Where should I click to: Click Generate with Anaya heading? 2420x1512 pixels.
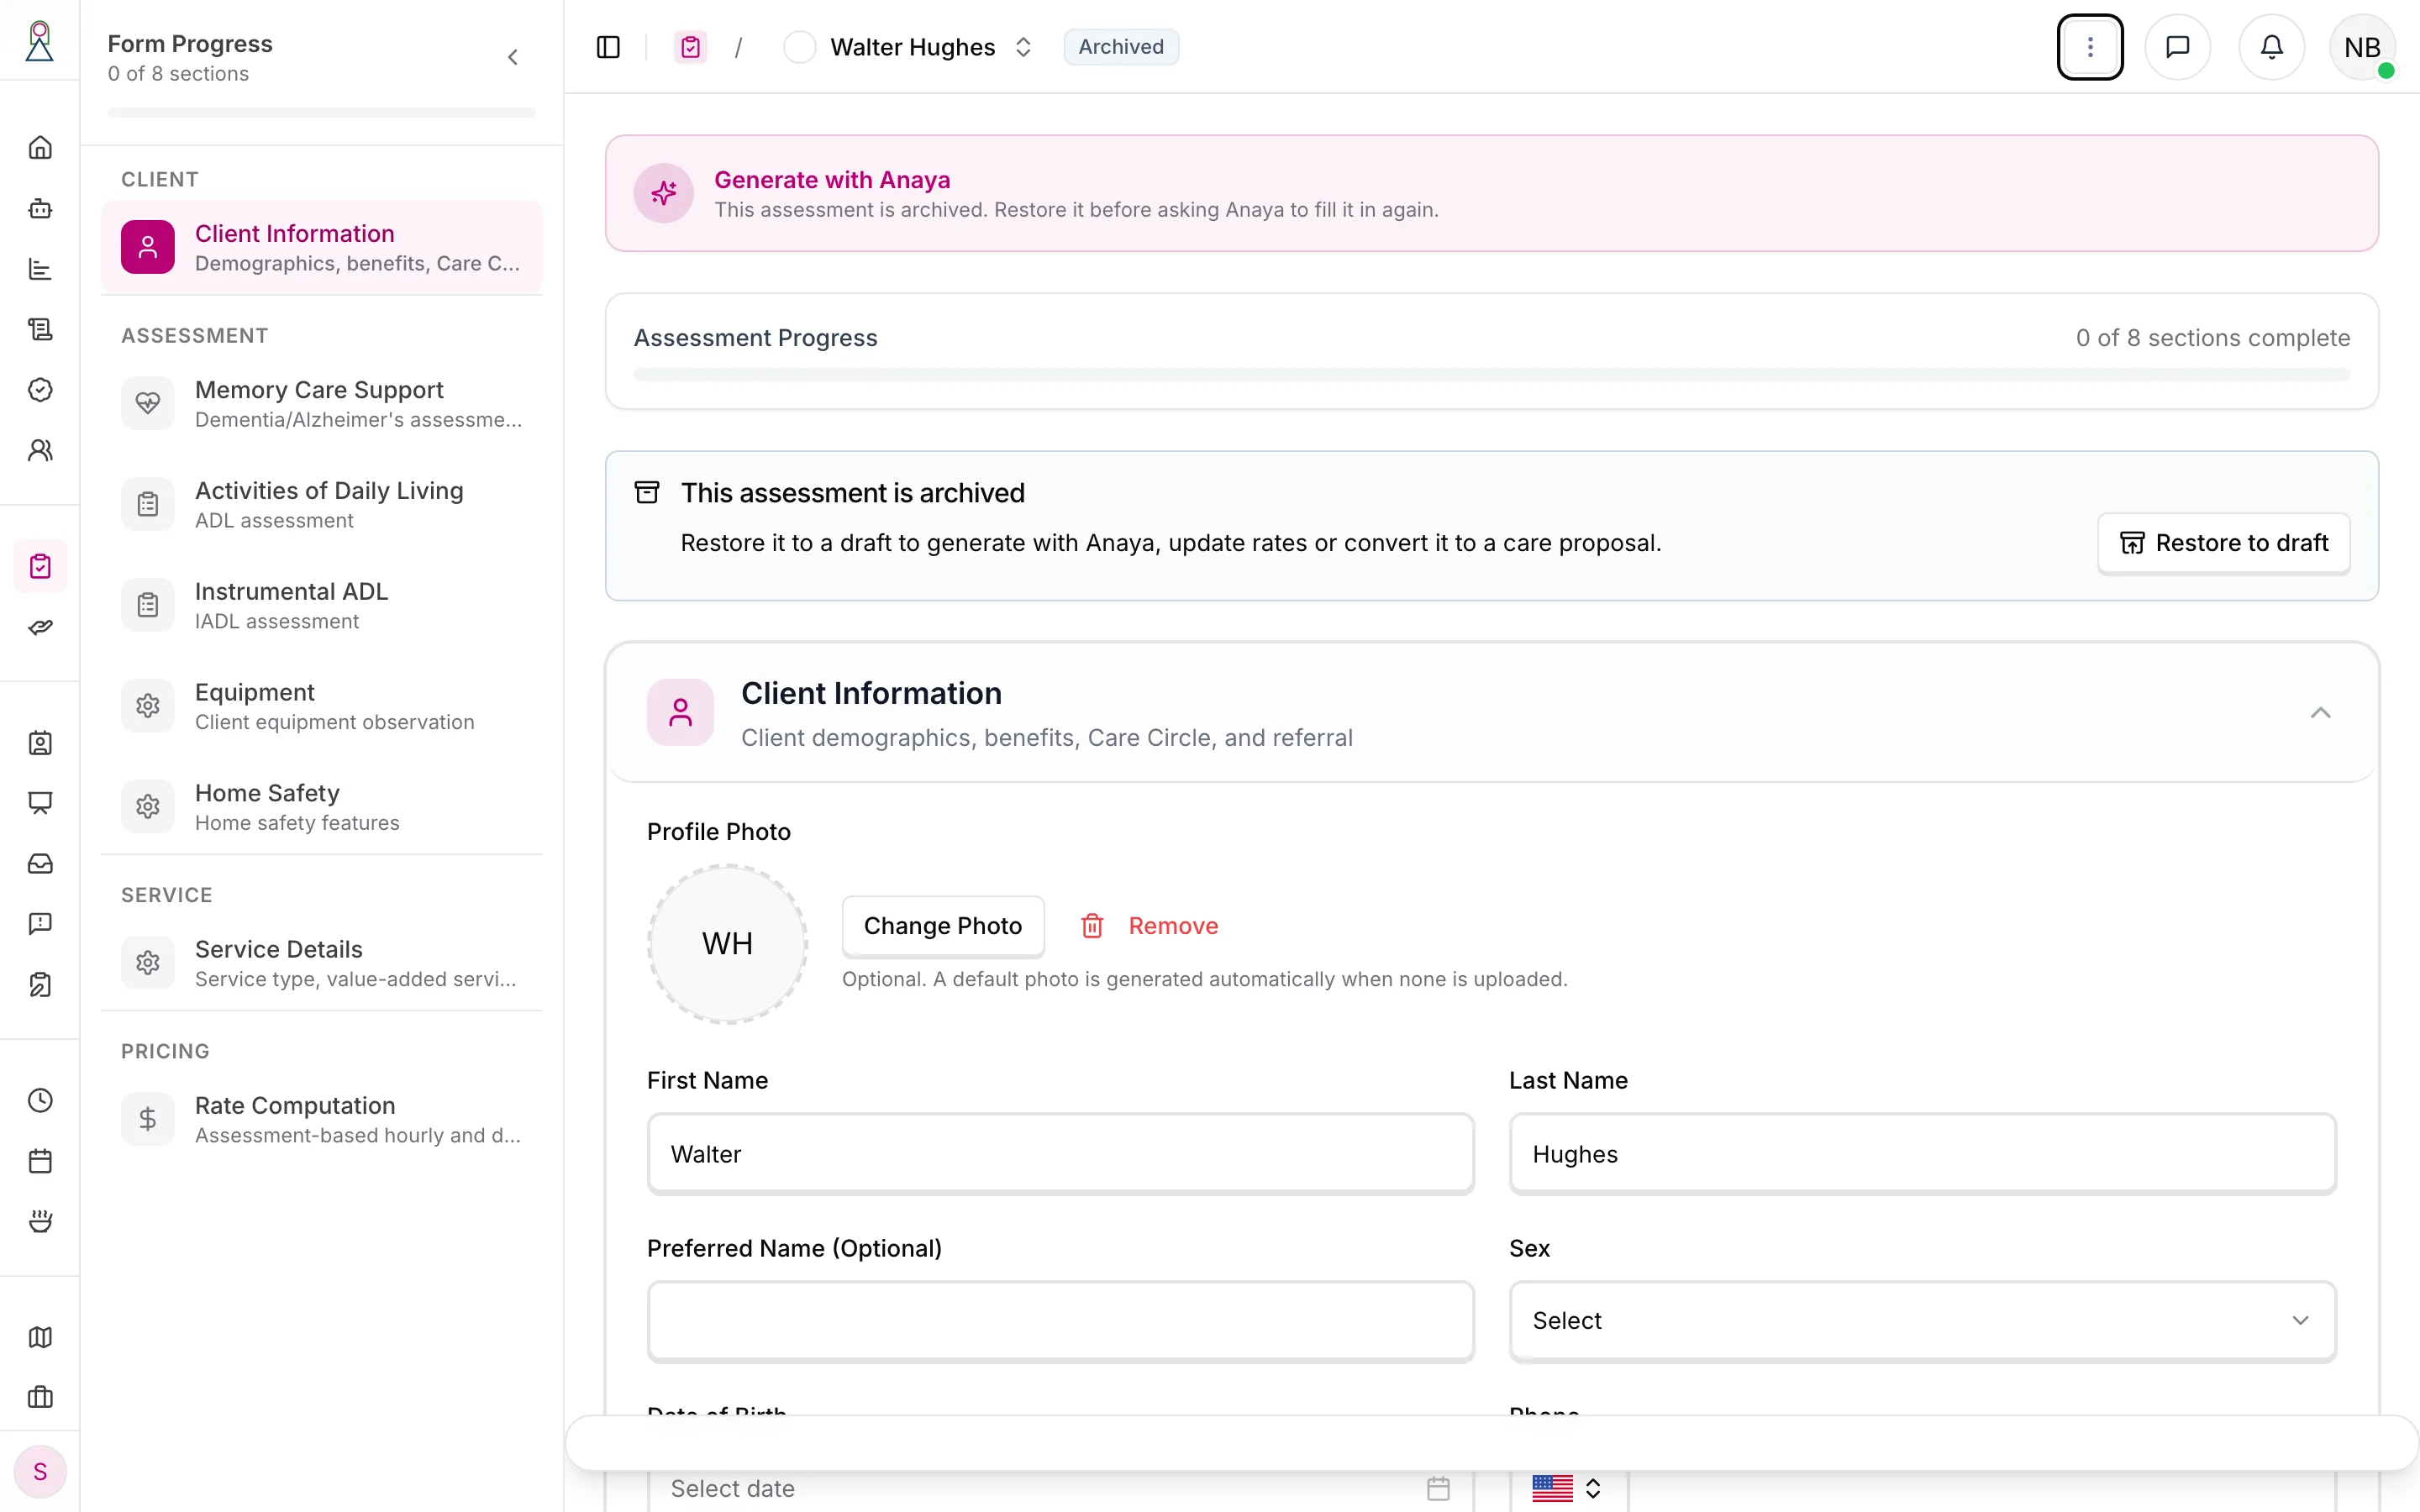click(x=832, y=180)
